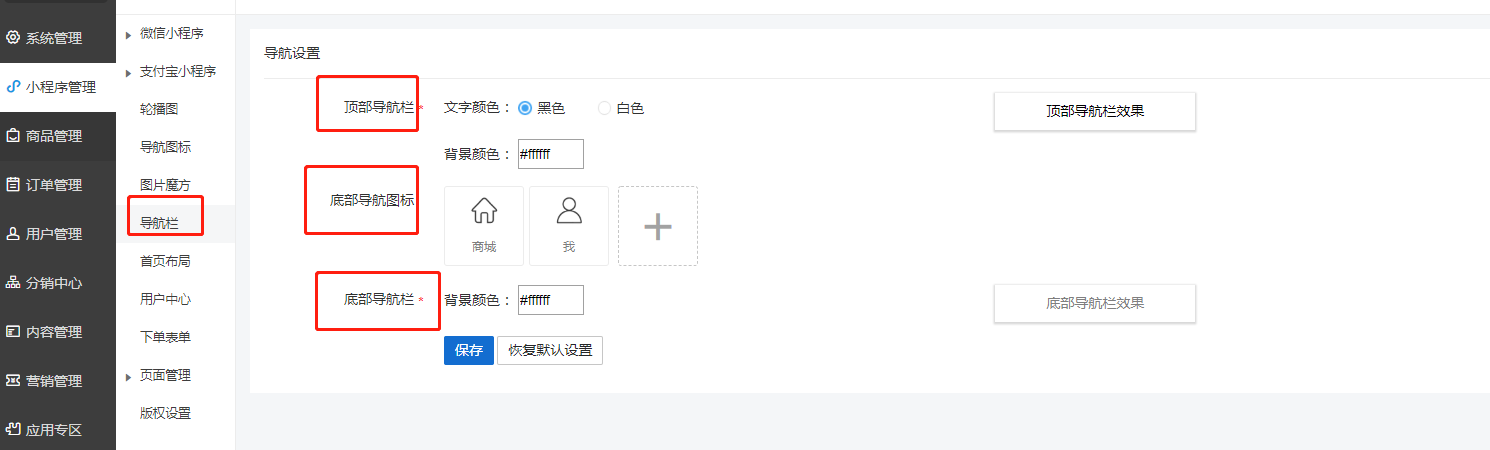Click the 恢复默认设置 button
1490x450 pixels.
pyautogui.click(x=550, y=350)
